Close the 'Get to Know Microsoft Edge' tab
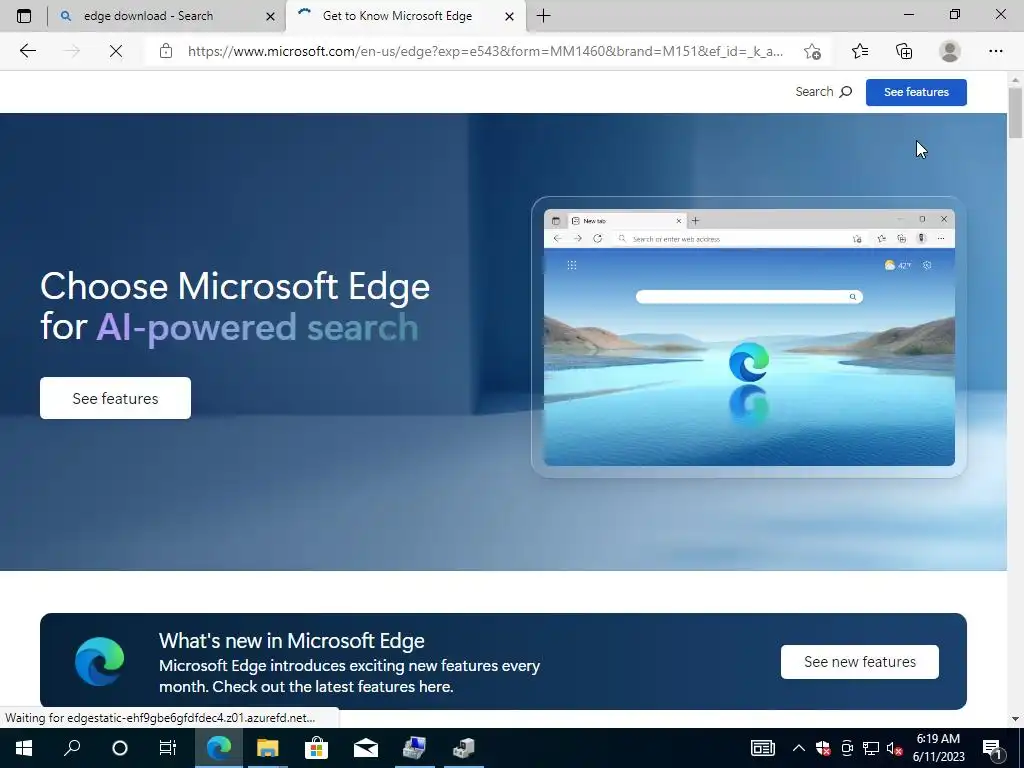The image size is (1024, 768). click(x=509, y=16)
